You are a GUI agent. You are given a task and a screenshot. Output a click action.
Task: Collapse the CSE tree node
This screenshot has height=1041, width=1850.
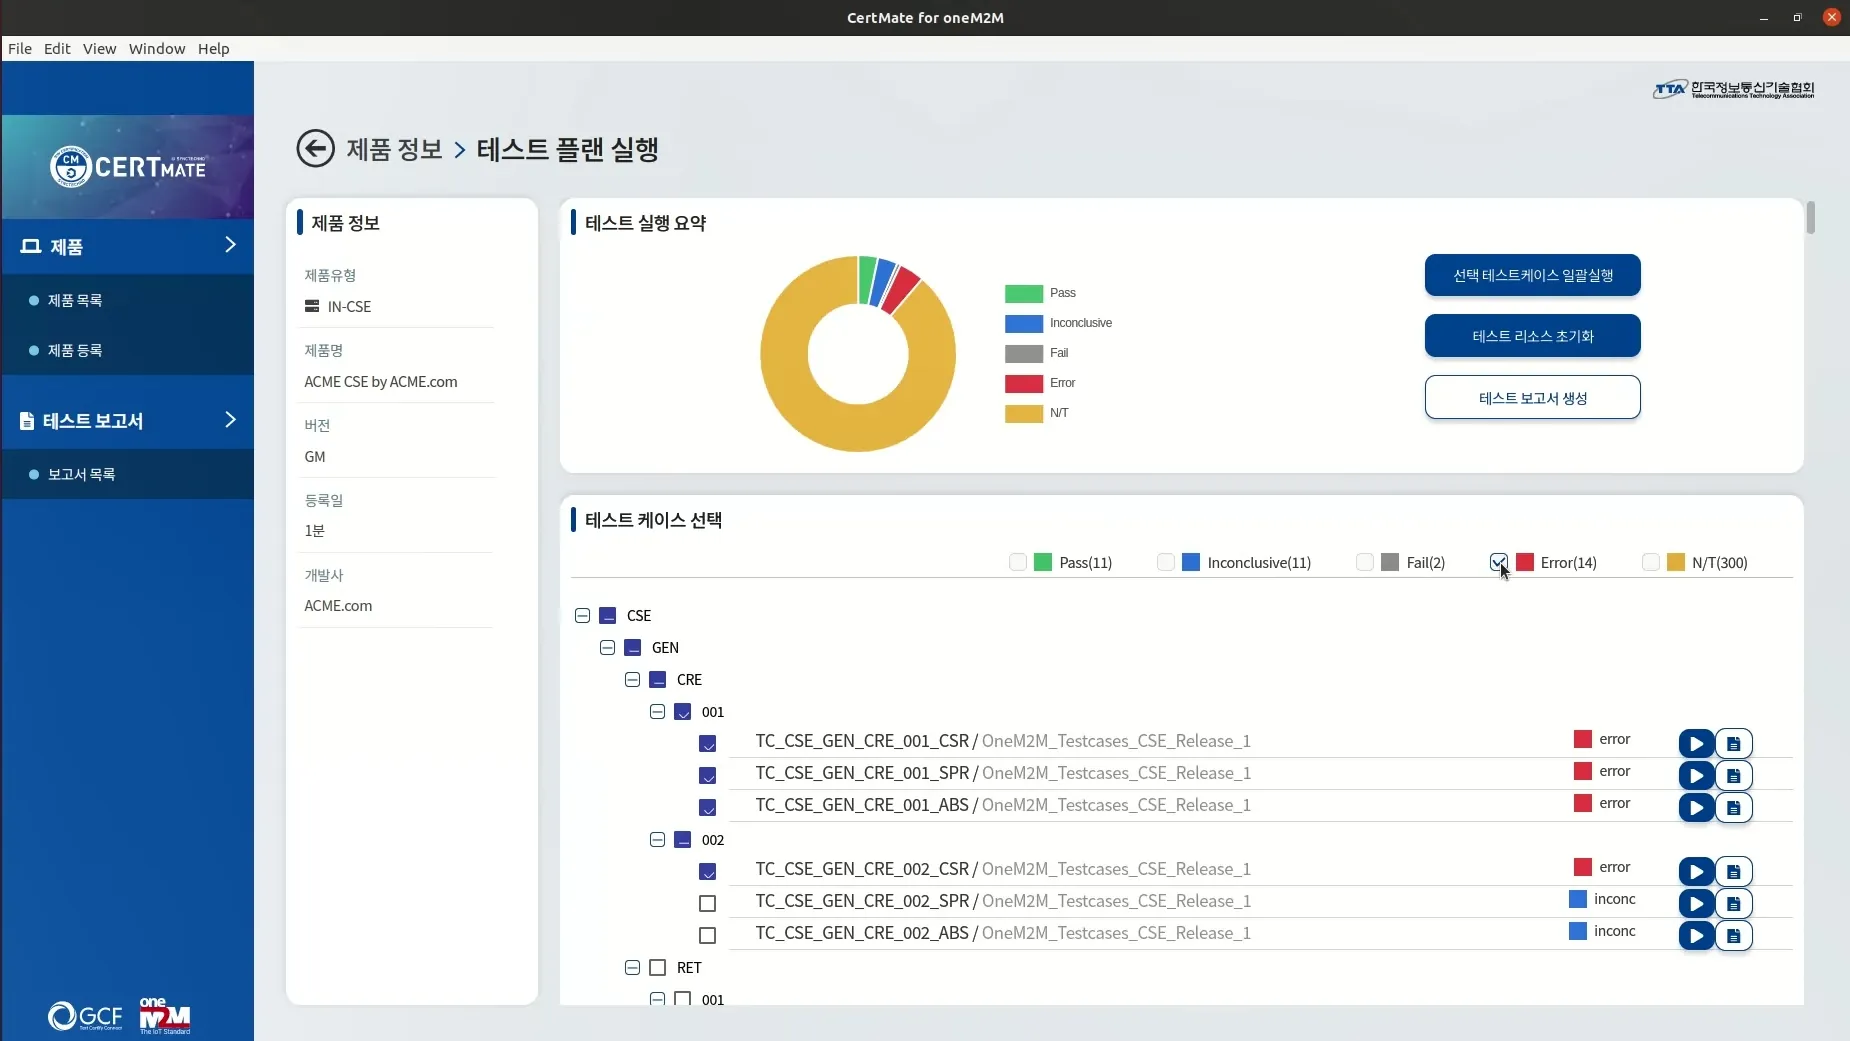(x=582, y=616)
